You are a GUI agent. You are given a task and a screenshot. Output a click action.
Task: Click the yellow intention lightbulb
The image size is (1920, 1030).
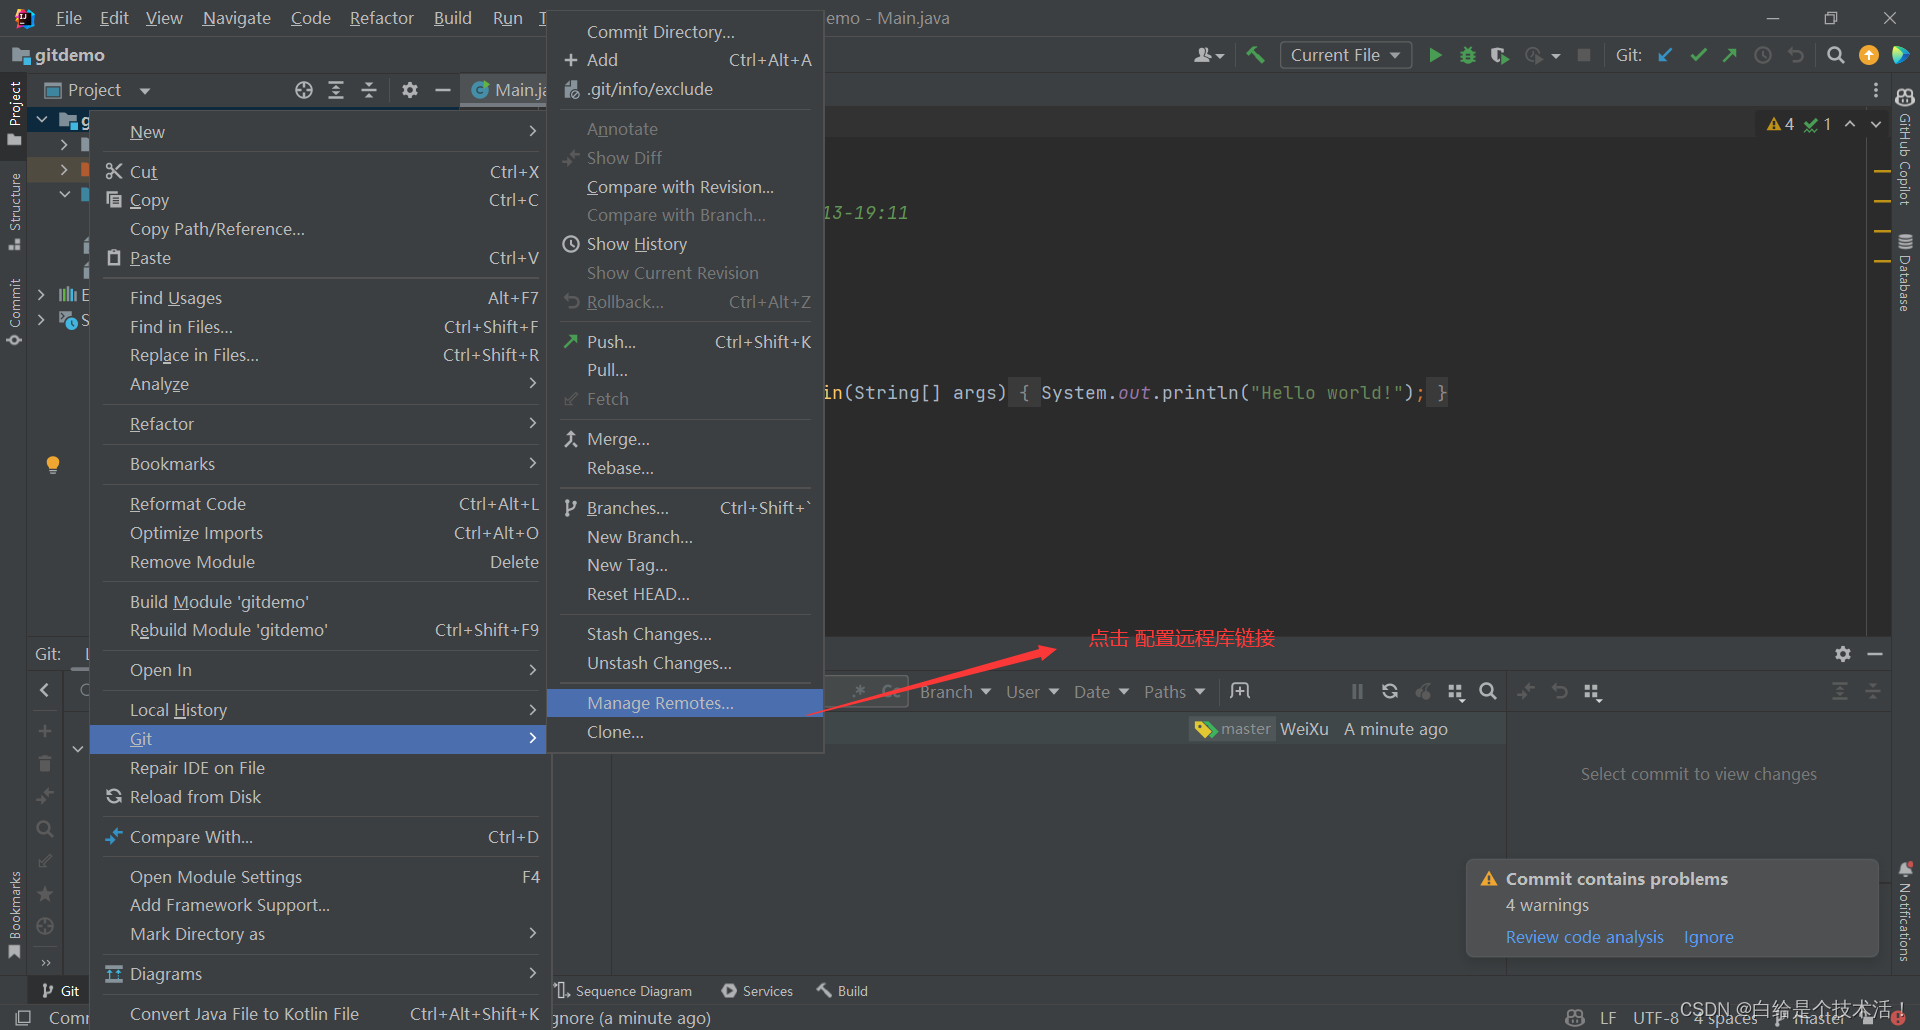pos(53,465)
